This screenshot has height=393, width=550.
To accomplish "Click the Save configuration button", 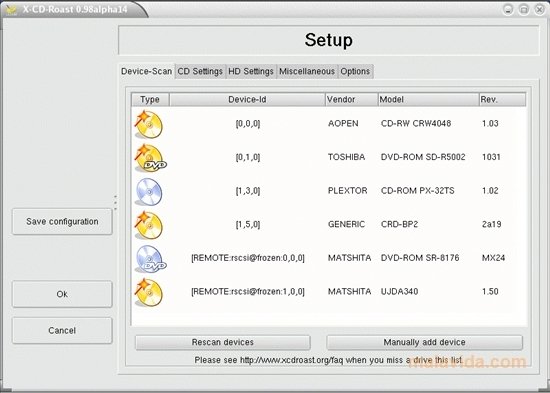I will pyautogui.click(x=62, y=221).
